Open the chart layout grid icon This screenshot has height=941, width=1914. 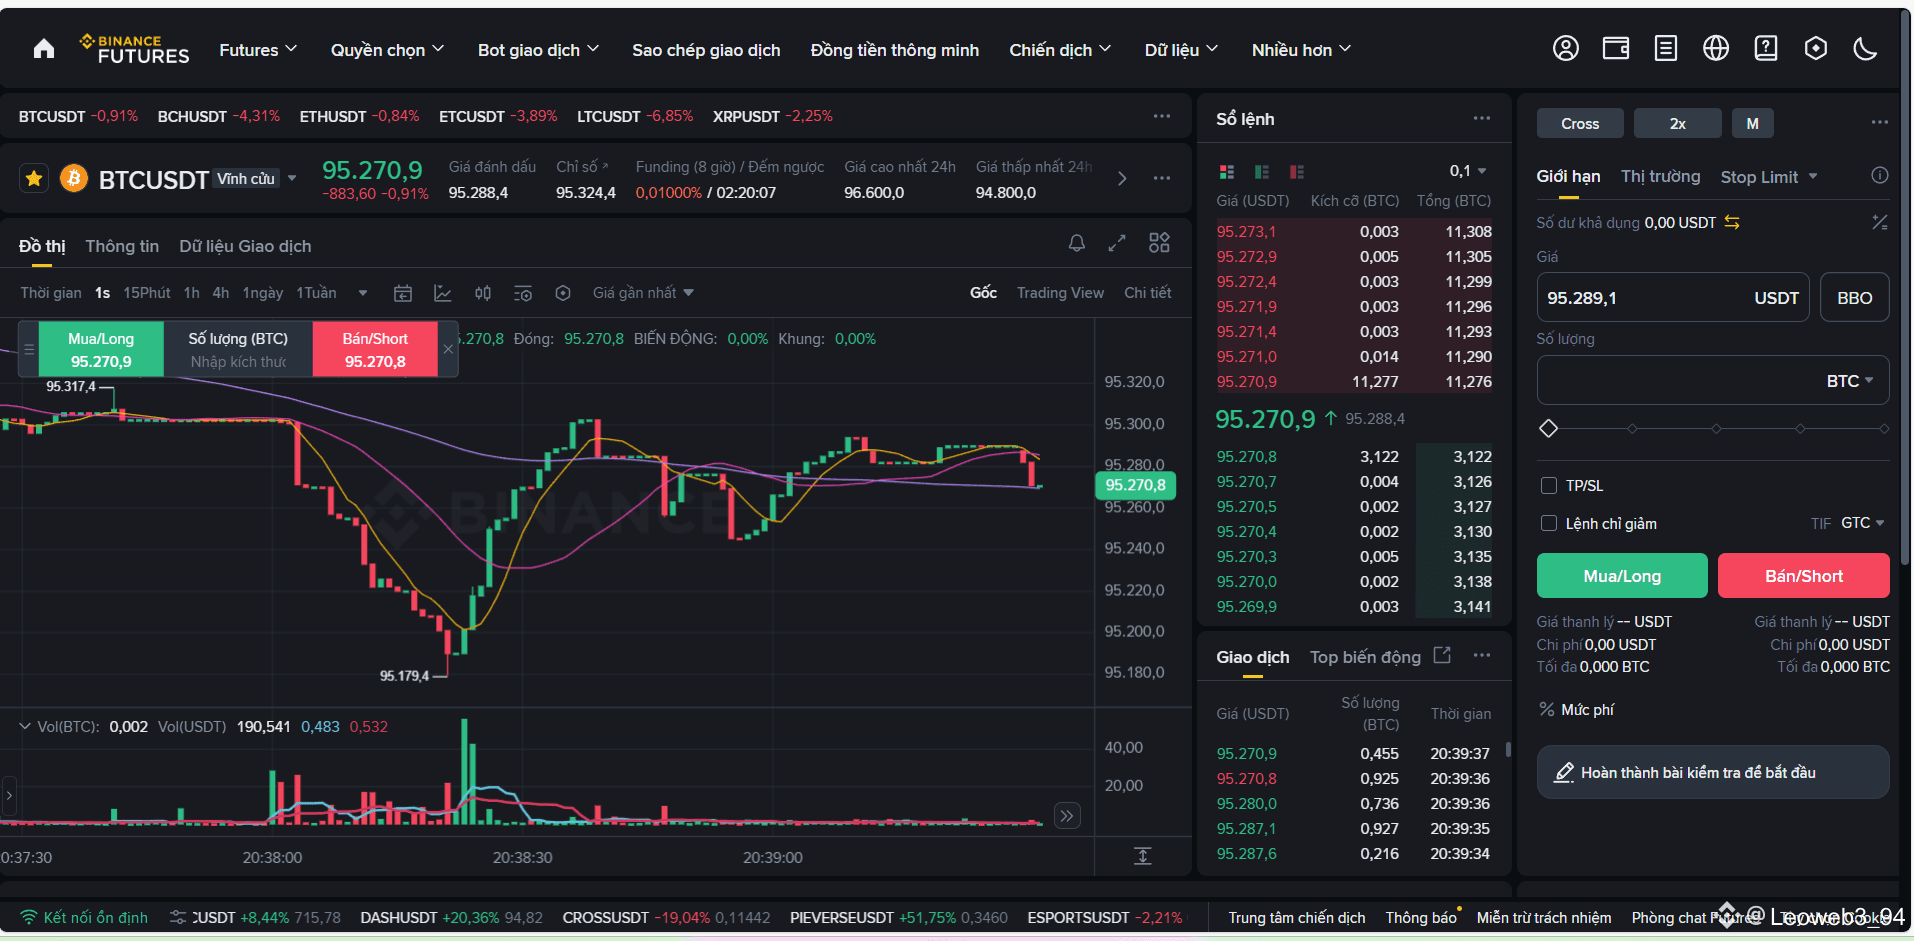point(1159,243)
